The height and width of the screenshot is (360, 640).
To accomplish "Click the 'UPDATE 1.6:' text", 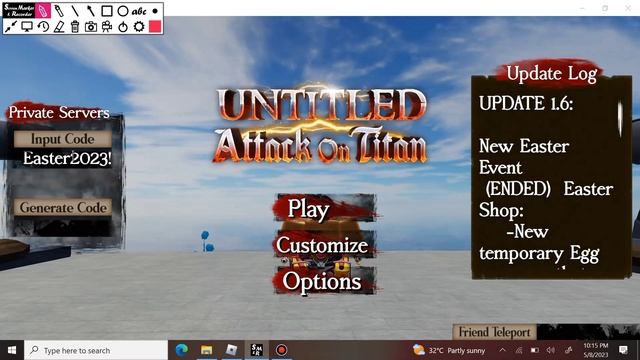I will point(526,103).
